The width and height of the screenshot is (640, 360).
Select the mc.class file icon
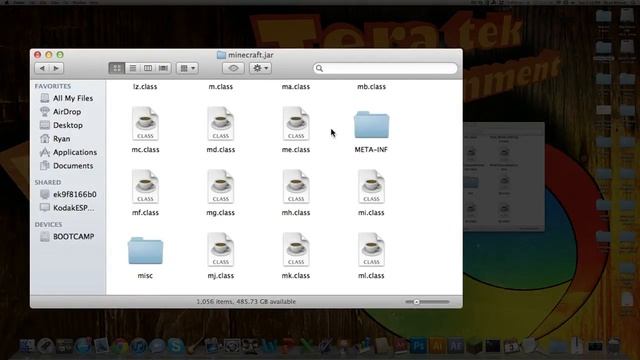click(x=145, y=124)
